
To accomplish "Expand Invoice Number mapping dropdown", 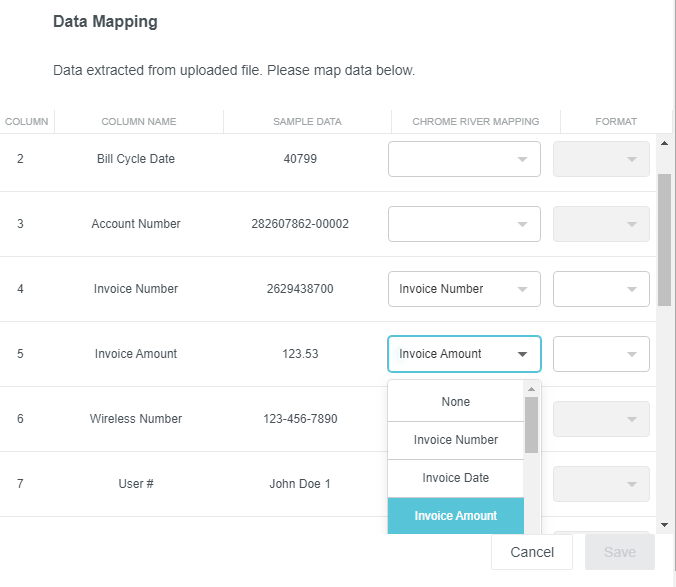I will coord(464,289).
